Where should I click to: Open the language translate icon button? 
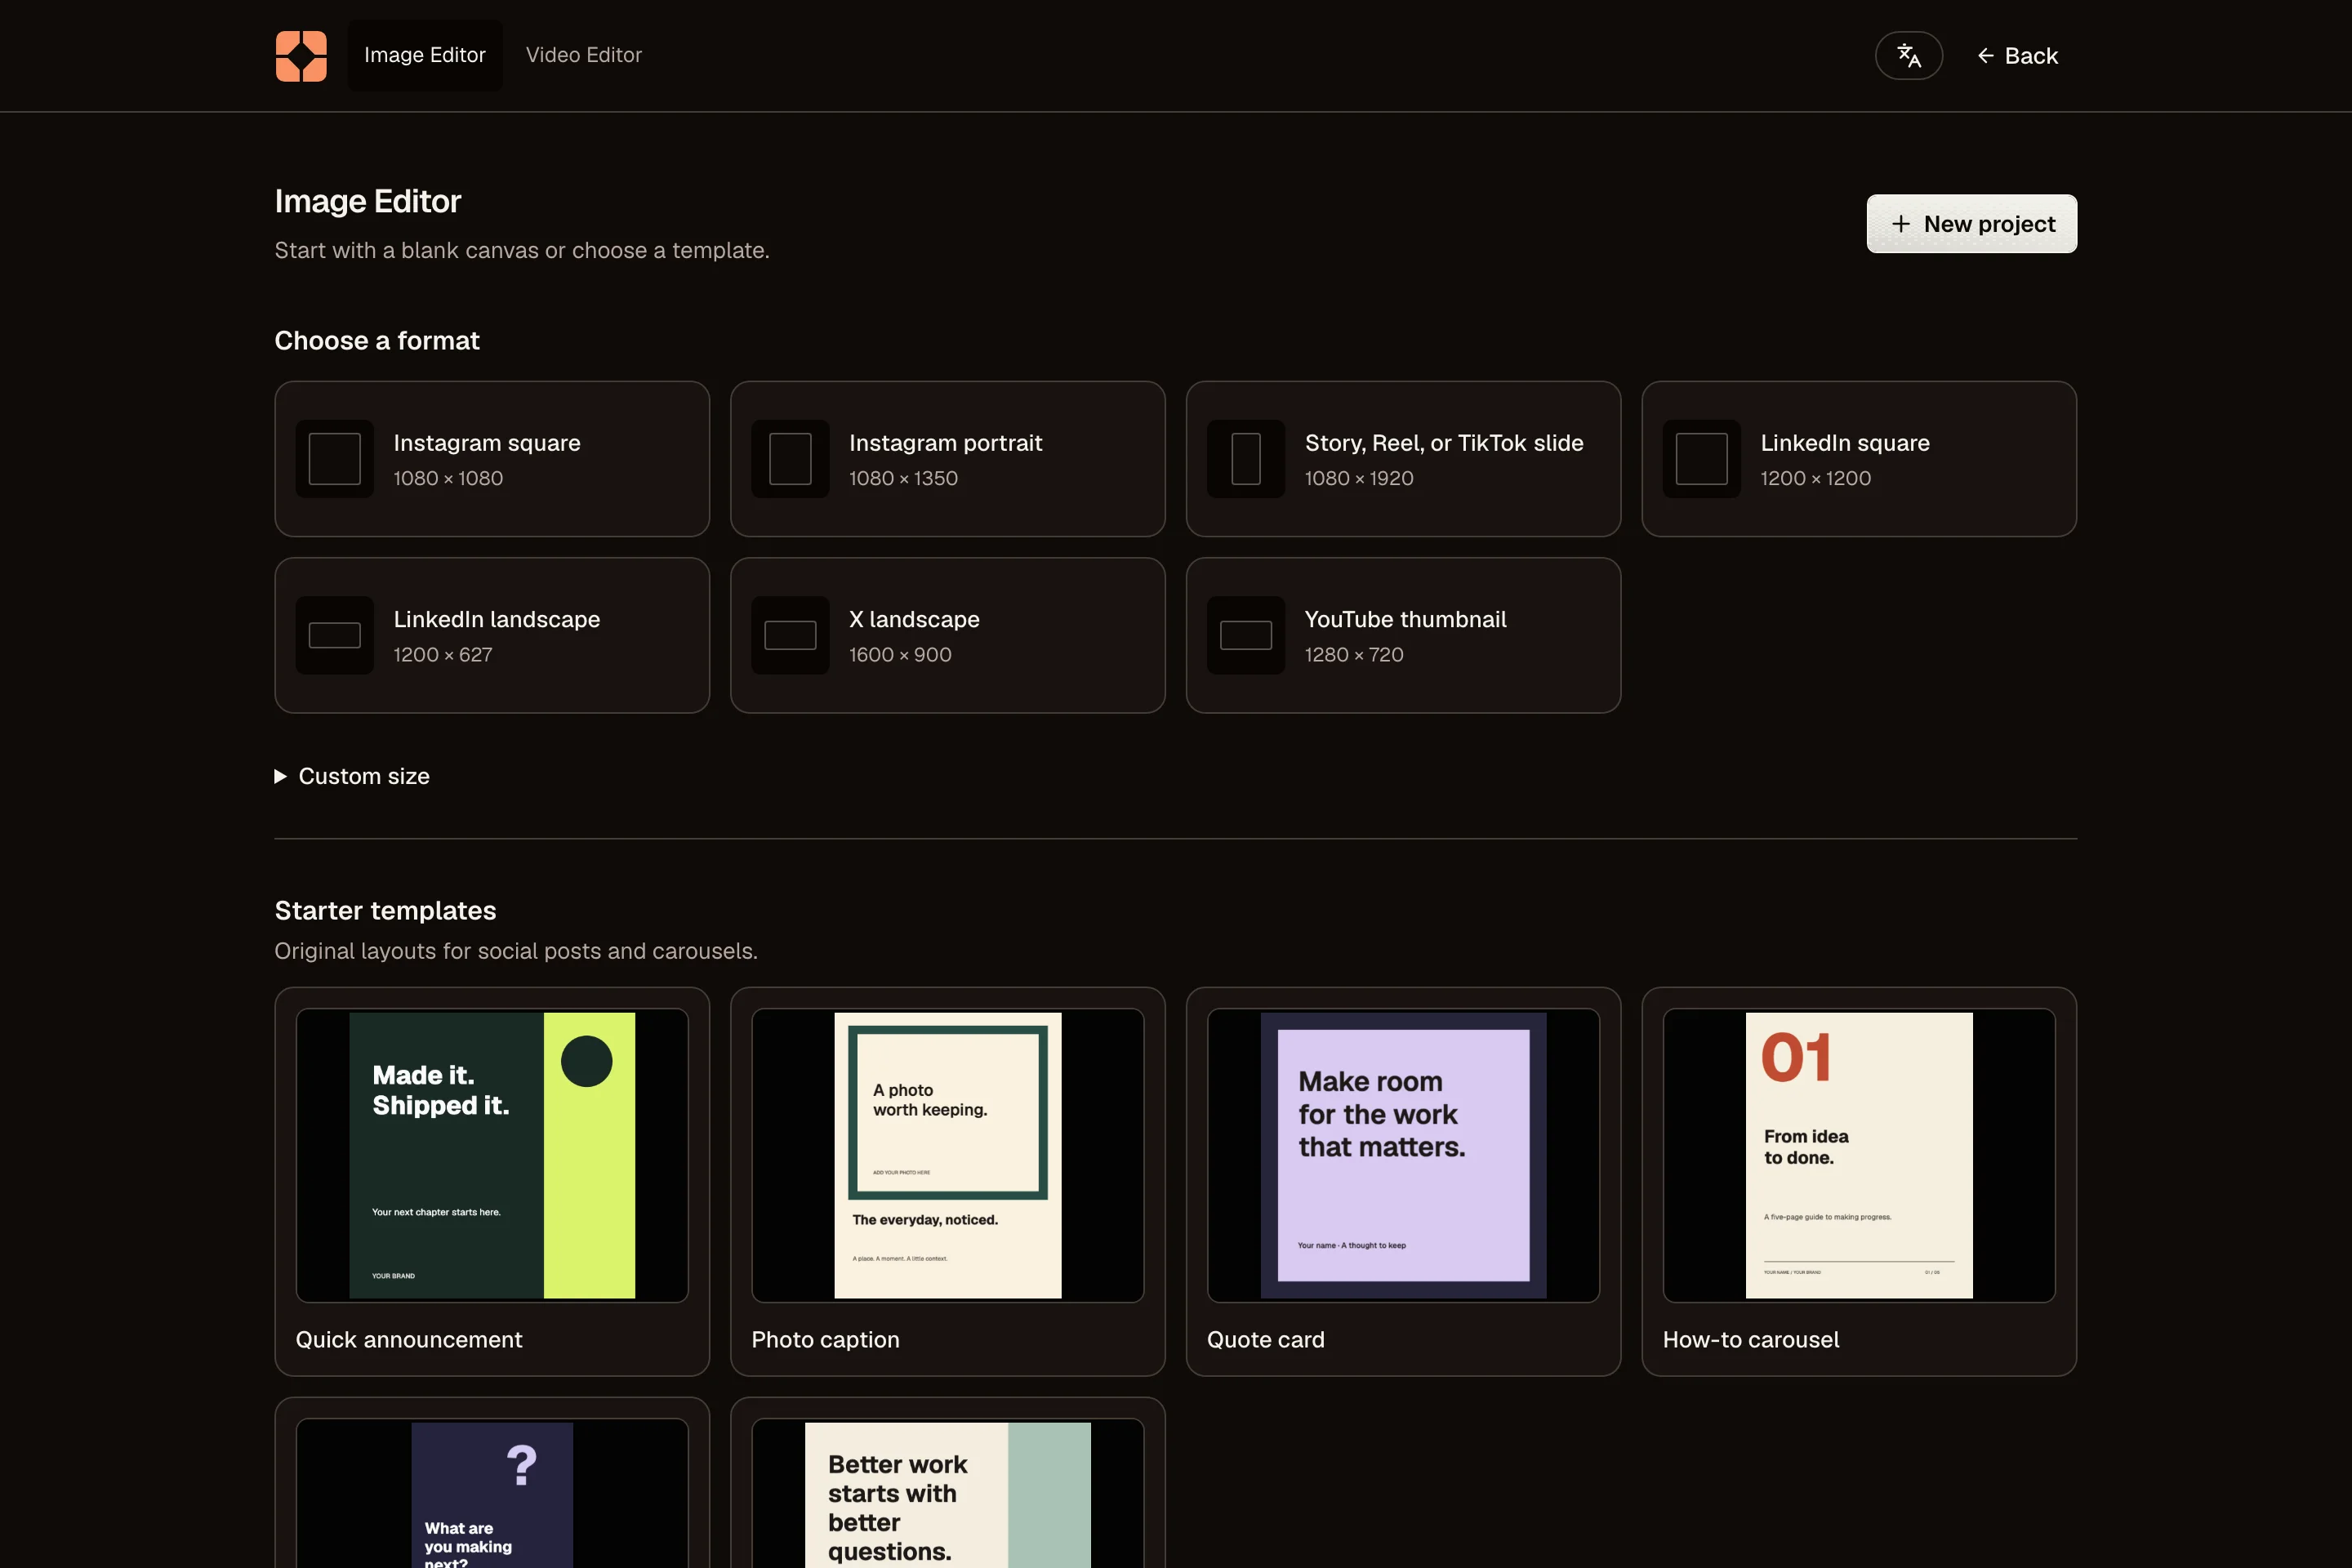pos(1908,56)
